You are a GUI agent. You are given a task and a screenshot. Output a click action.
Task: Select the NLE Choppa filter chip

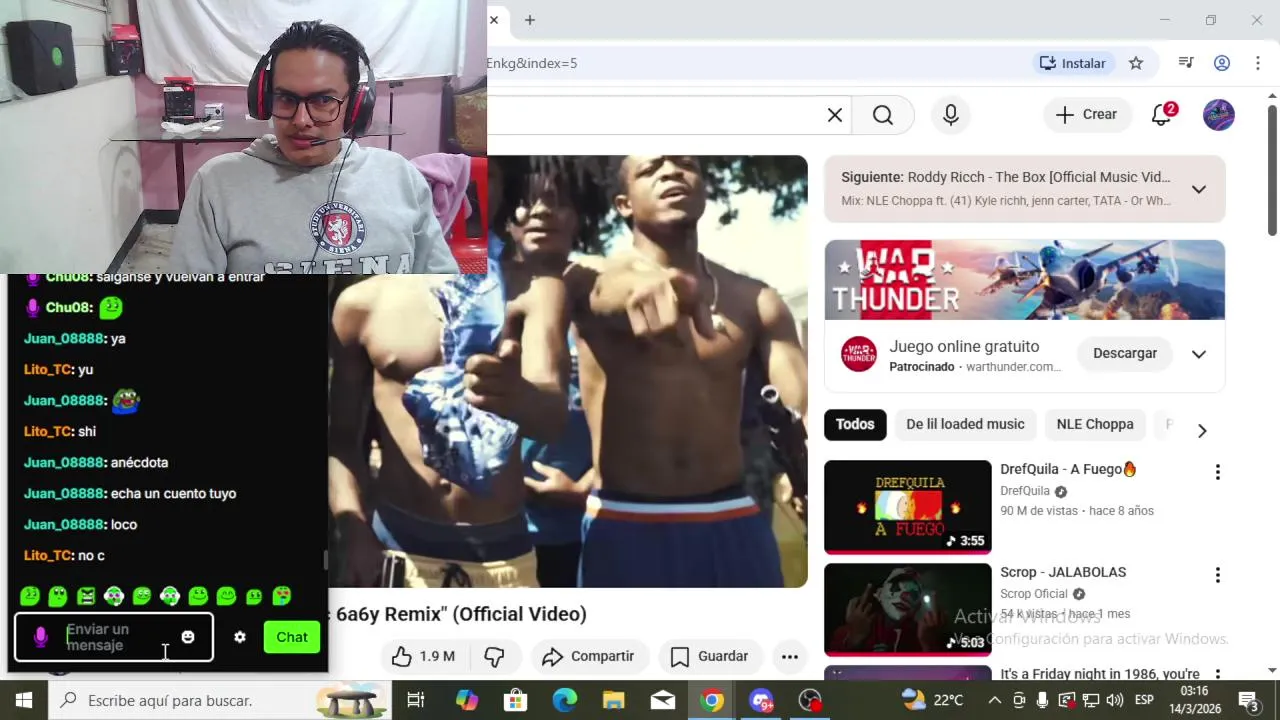(x=1095, y=424)
